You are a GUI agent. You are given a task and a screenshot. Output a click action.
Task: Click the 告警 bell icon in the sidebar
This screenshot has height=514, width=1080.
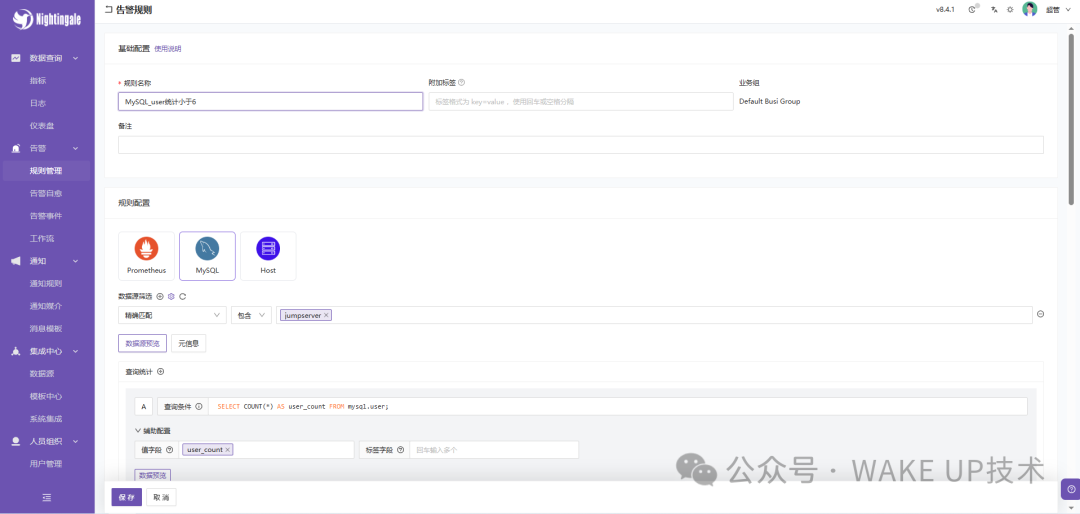point(16,149)
